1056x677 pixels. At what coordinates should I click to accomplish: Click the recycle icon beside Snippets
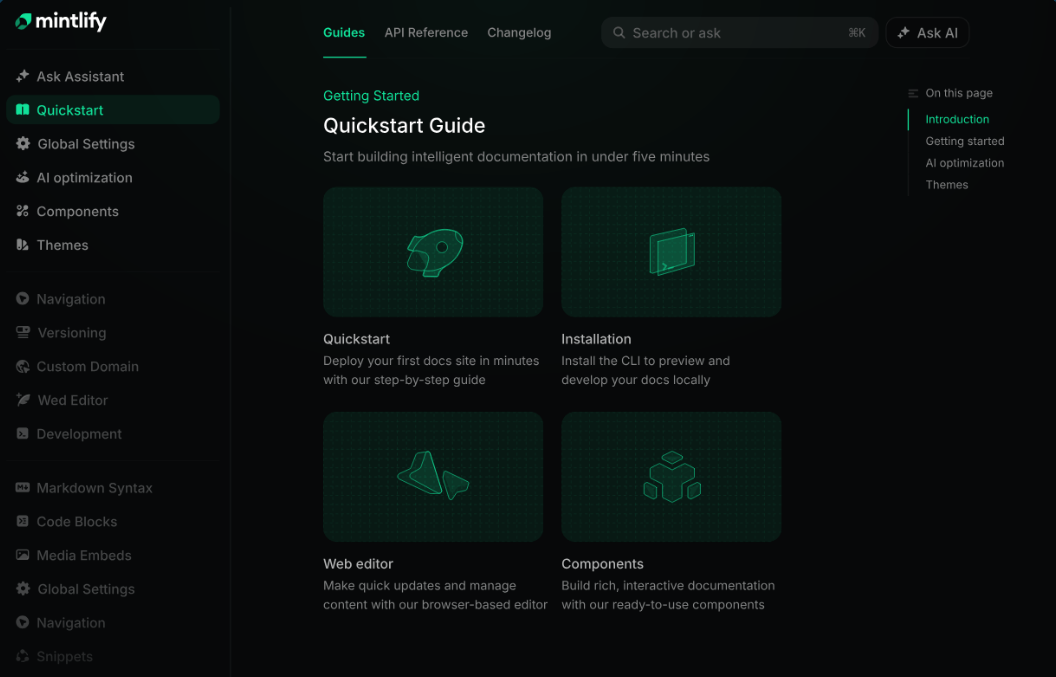point(22,655)
